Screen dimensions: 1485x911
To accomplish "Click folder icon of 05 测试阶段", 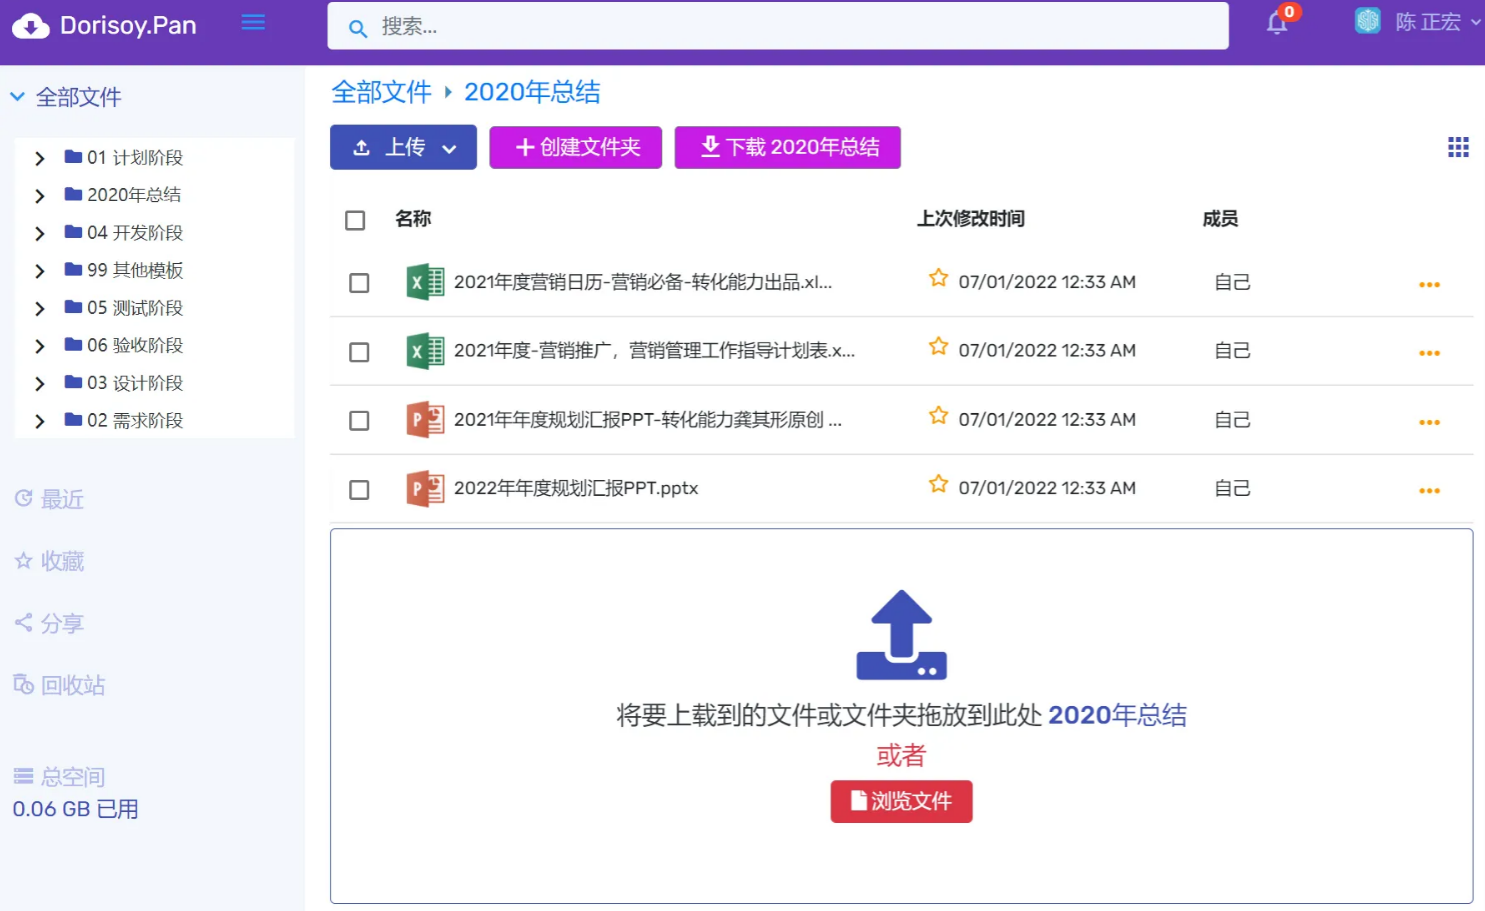I will [73, 307].
